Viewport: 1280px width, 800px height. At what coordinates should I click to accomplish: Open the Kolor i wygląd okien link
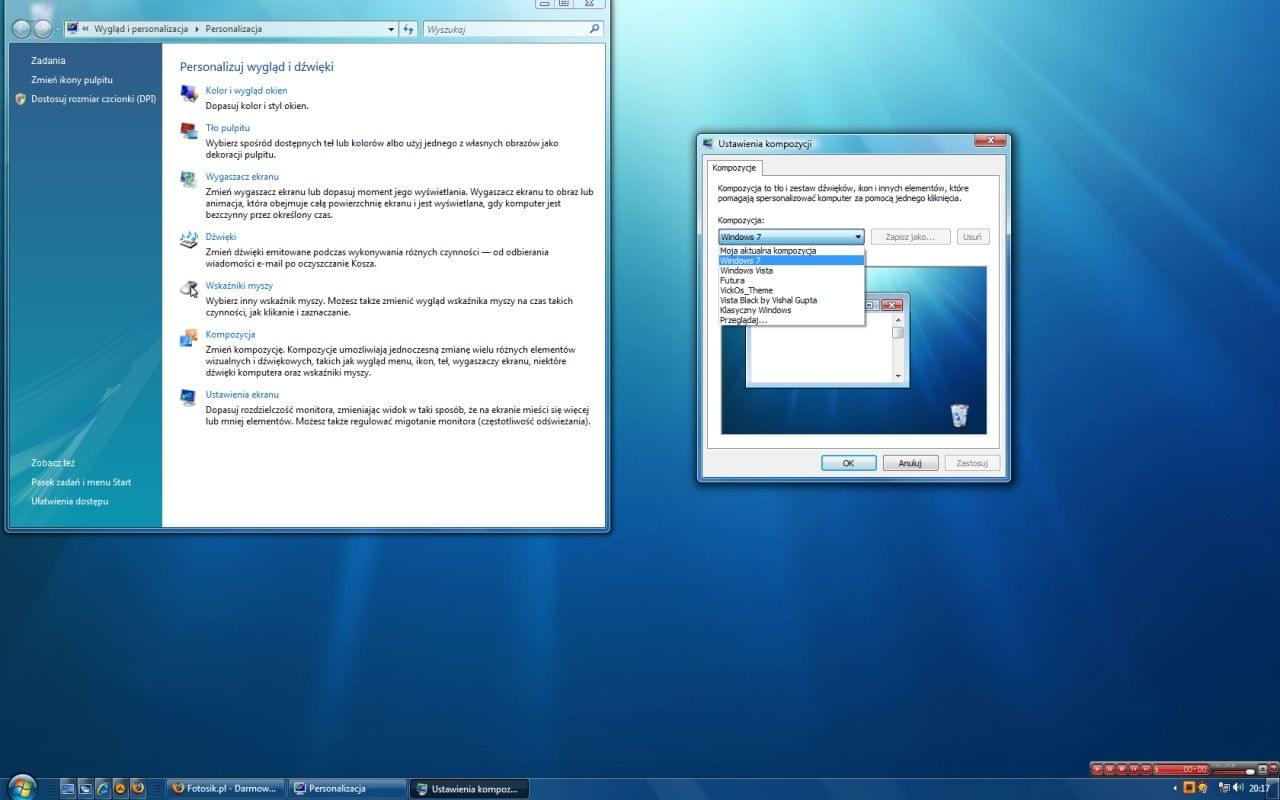[x=246, y=91]
